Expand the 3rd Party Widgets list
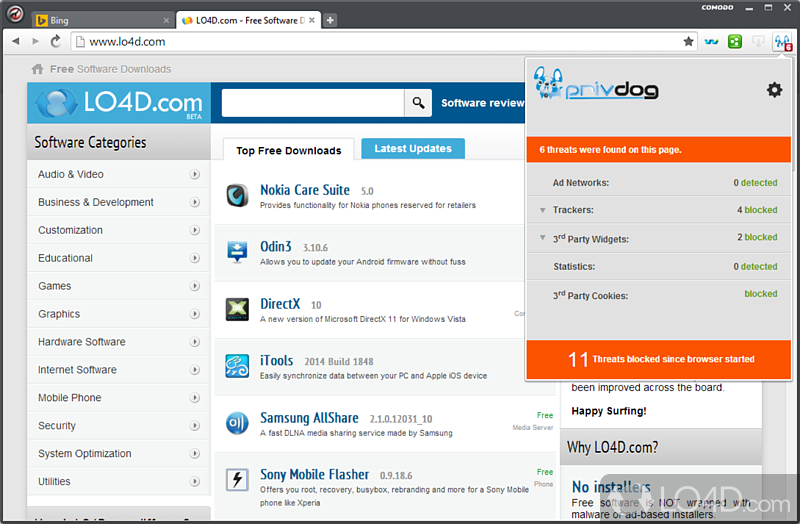The height and width of the screenshot is (524, 800). tap(543, 238)
